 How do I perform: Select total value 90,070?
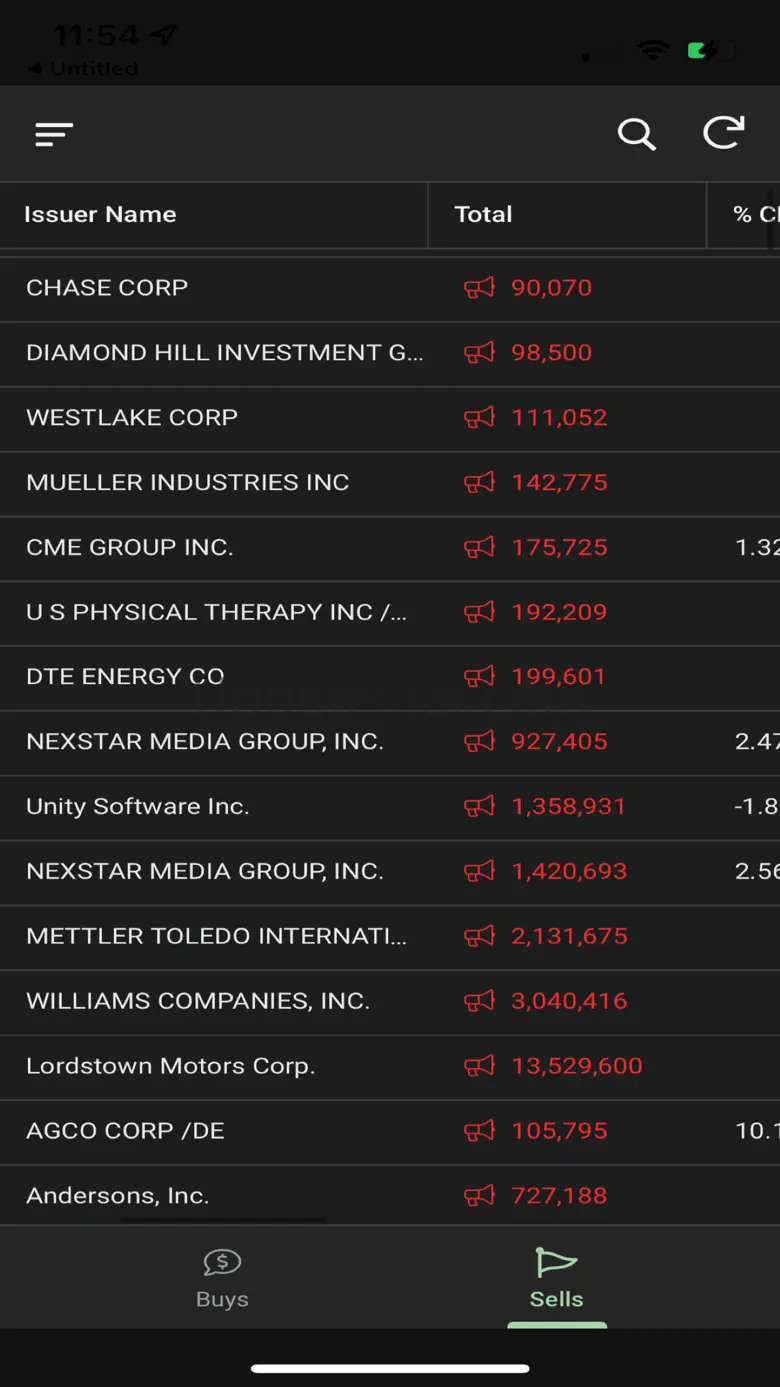click(x=551, y=288)
